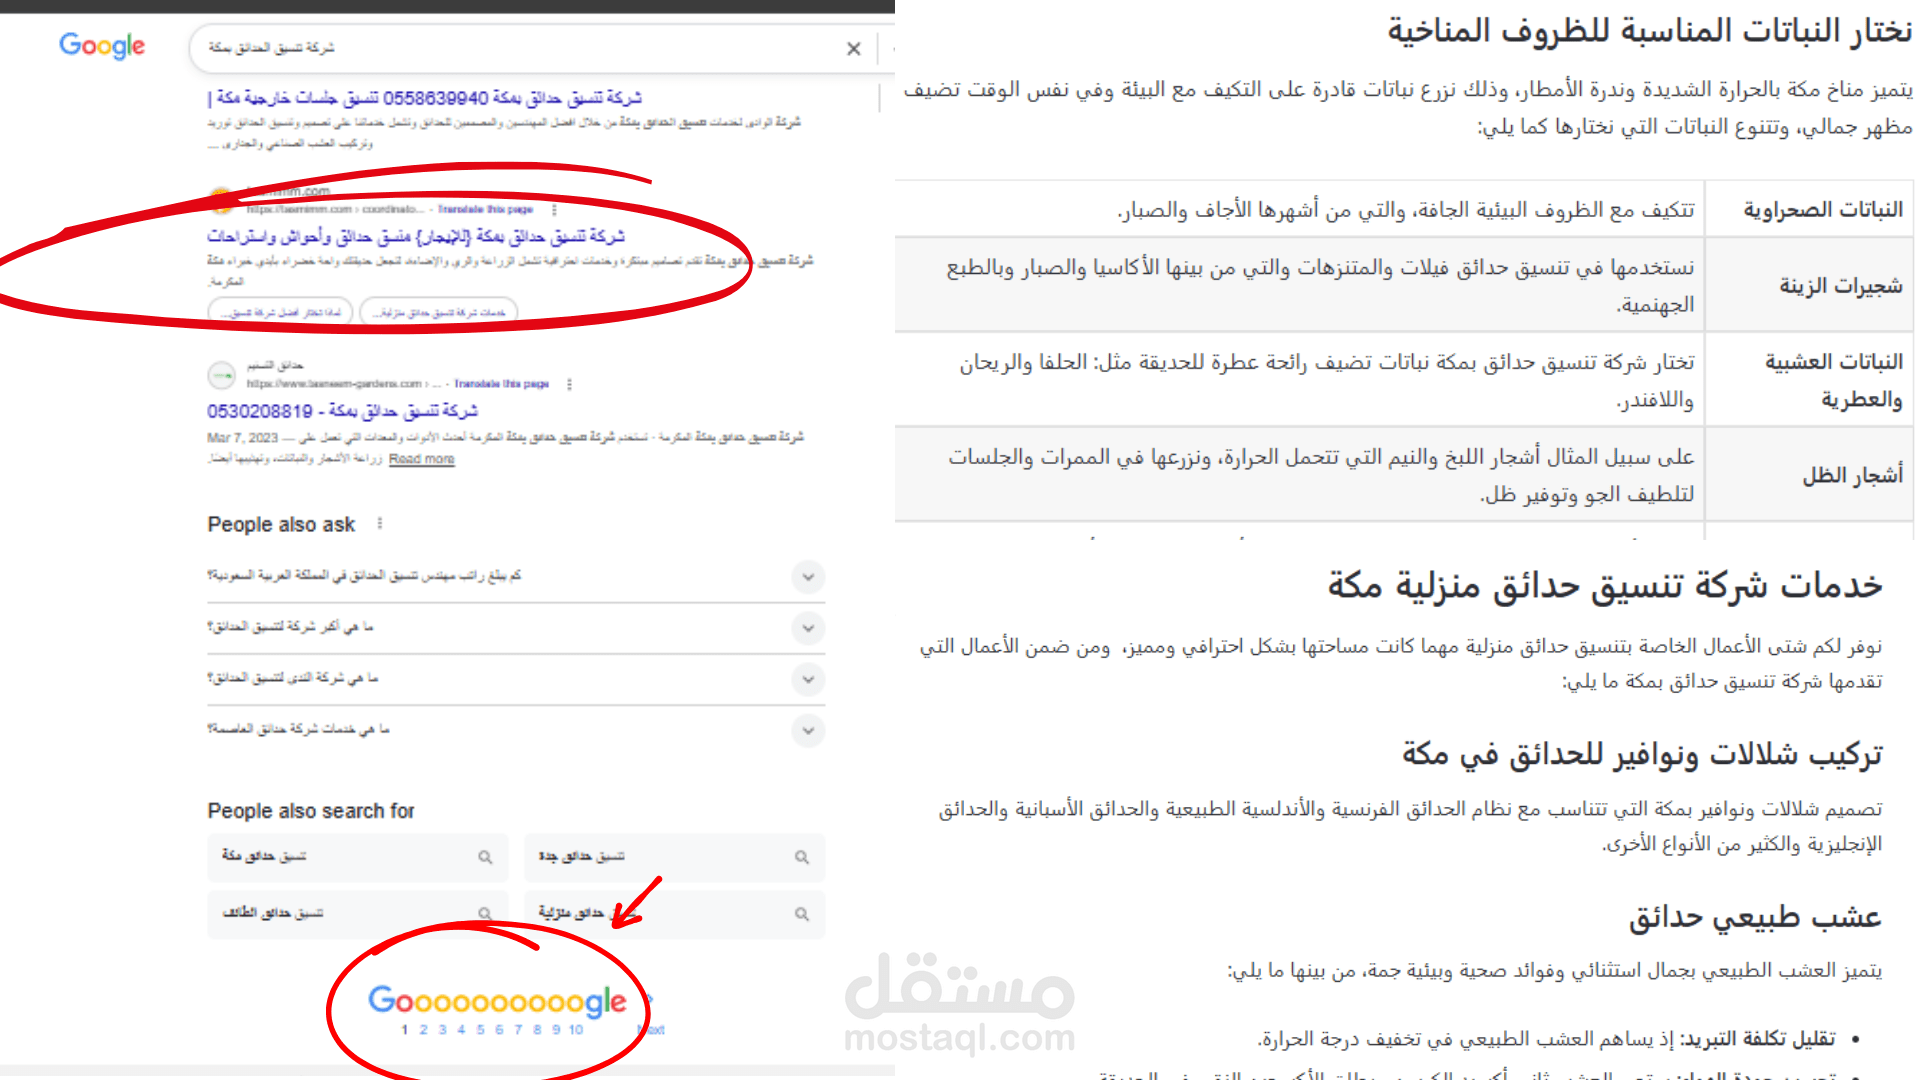This screenshot has width=1920, height=1080.
Task: Expand the first 'People also ask' question
Action: [x=808, y=577]
